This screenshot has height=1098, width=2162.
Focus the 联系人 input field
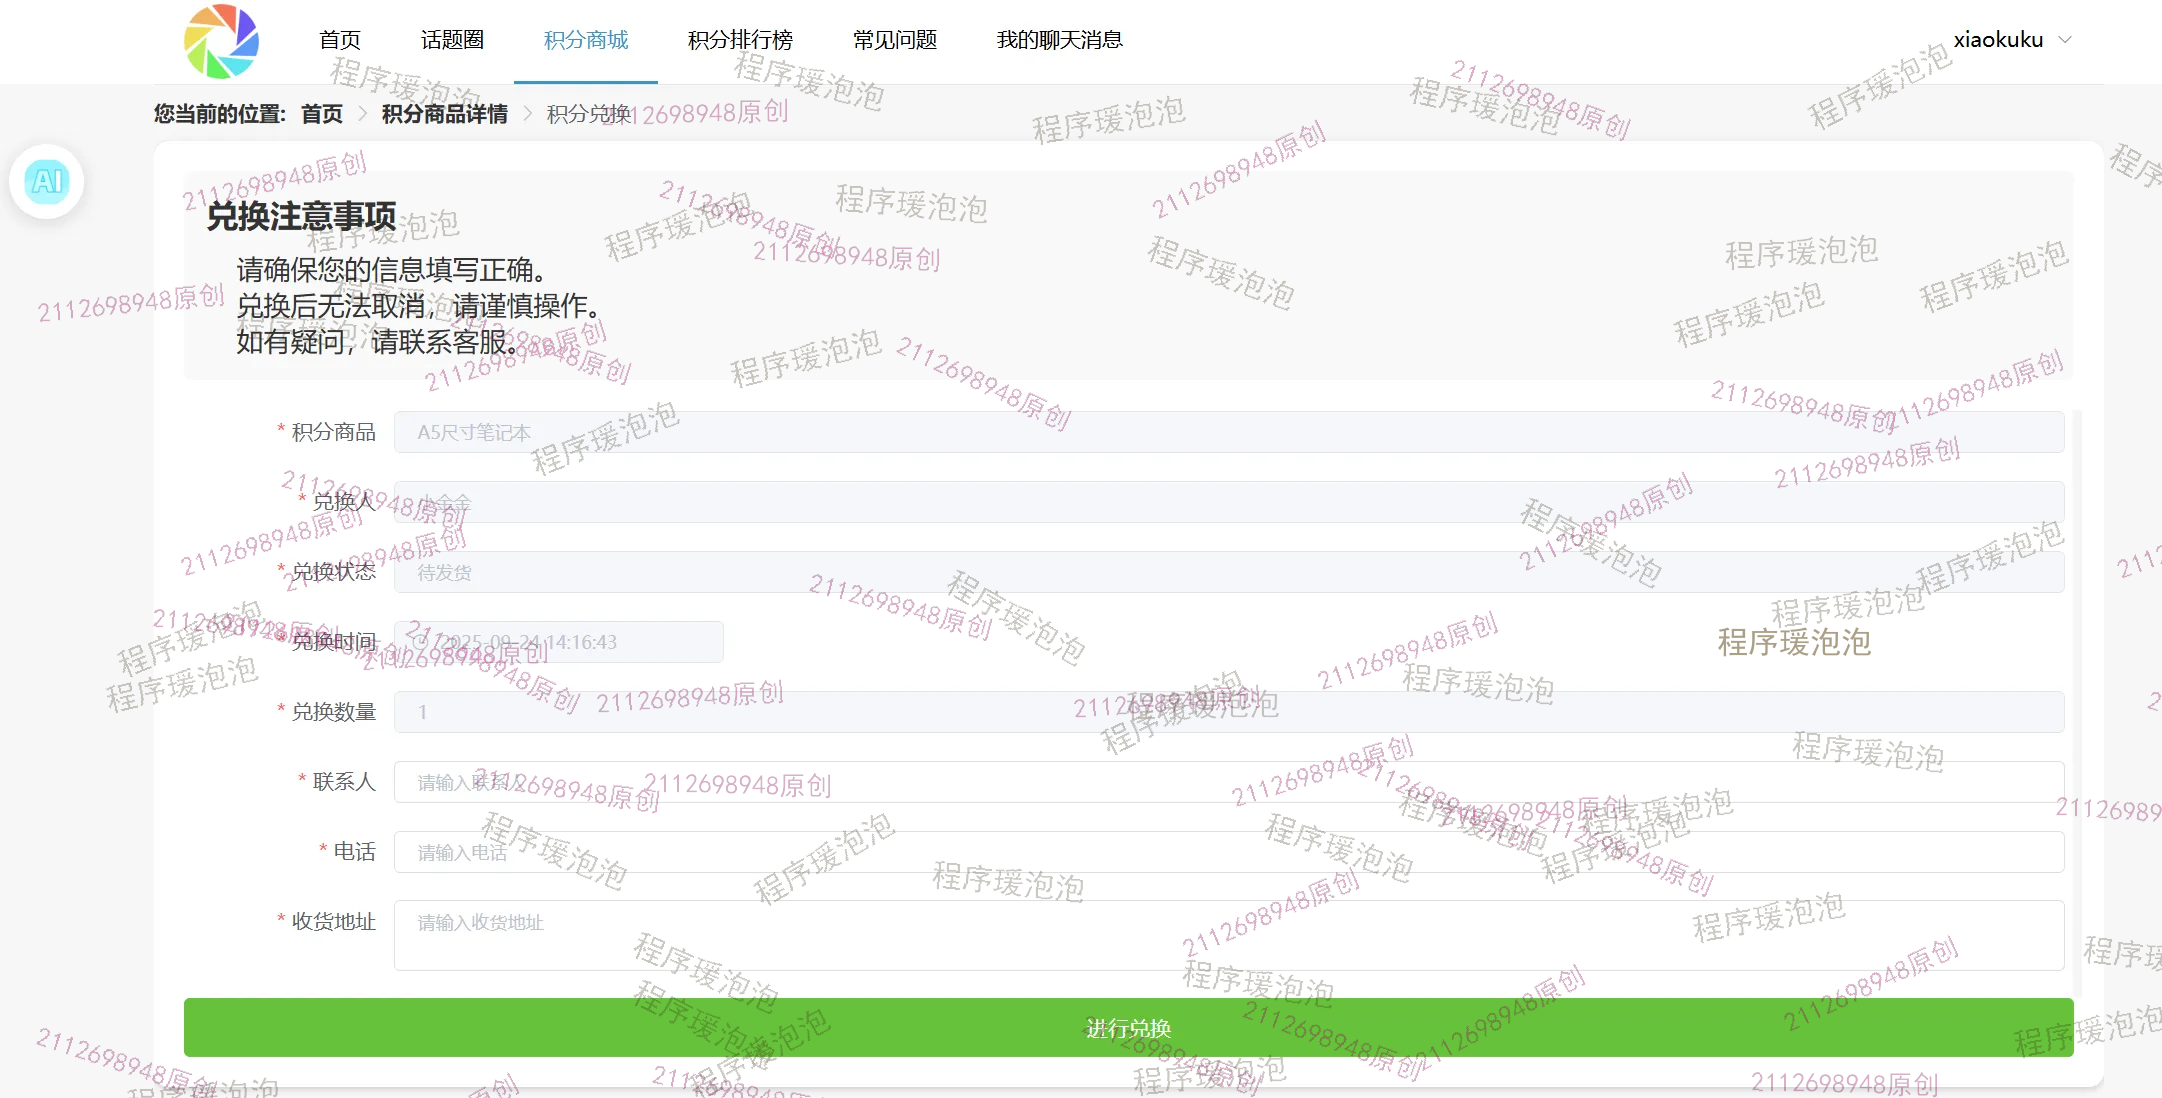[1228, 782]
